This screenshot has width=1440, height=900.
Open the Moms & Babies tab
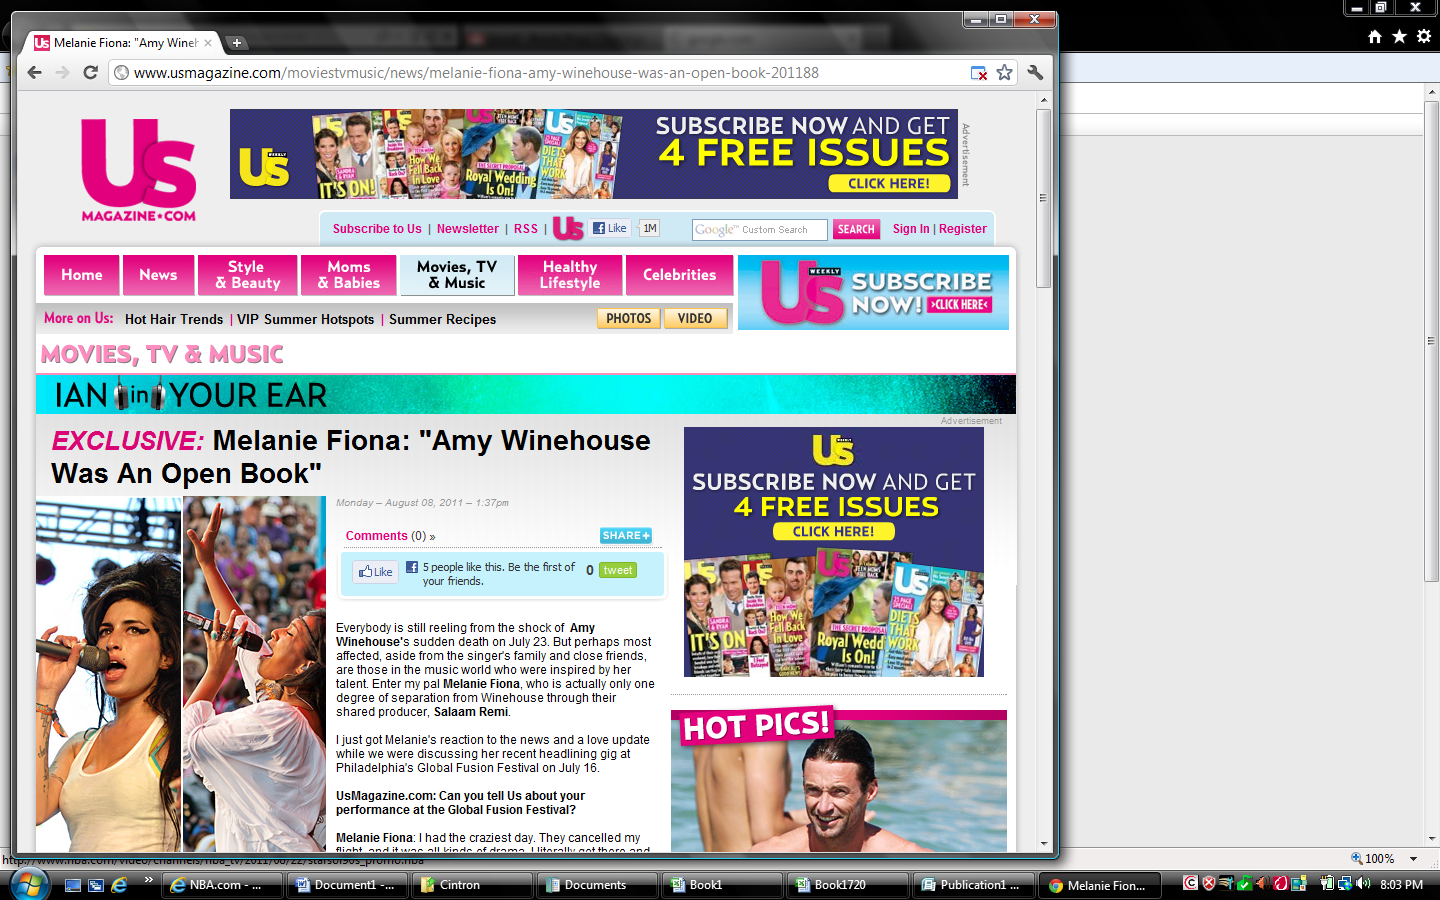[349, 275]
